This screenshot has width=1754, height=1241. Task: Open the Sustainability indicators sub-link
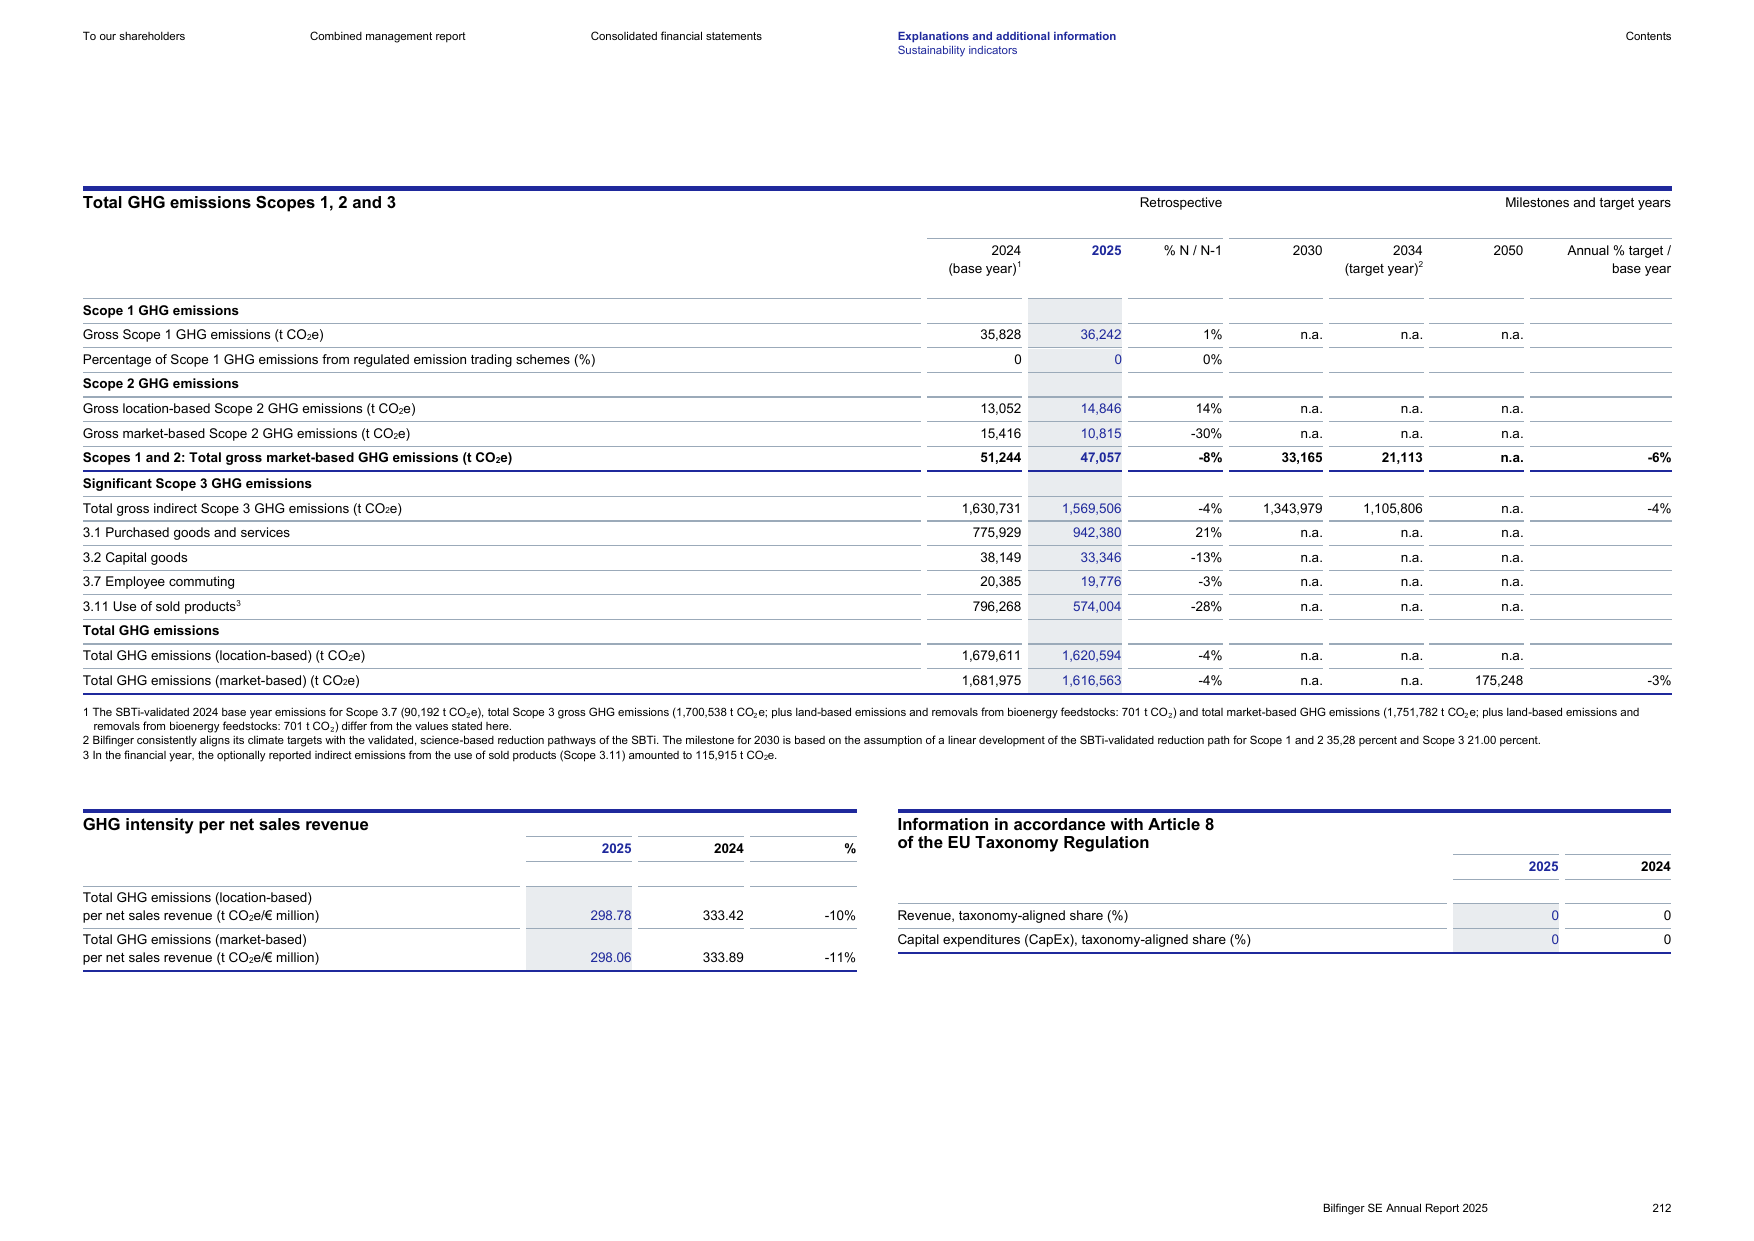tap(957, 50)
